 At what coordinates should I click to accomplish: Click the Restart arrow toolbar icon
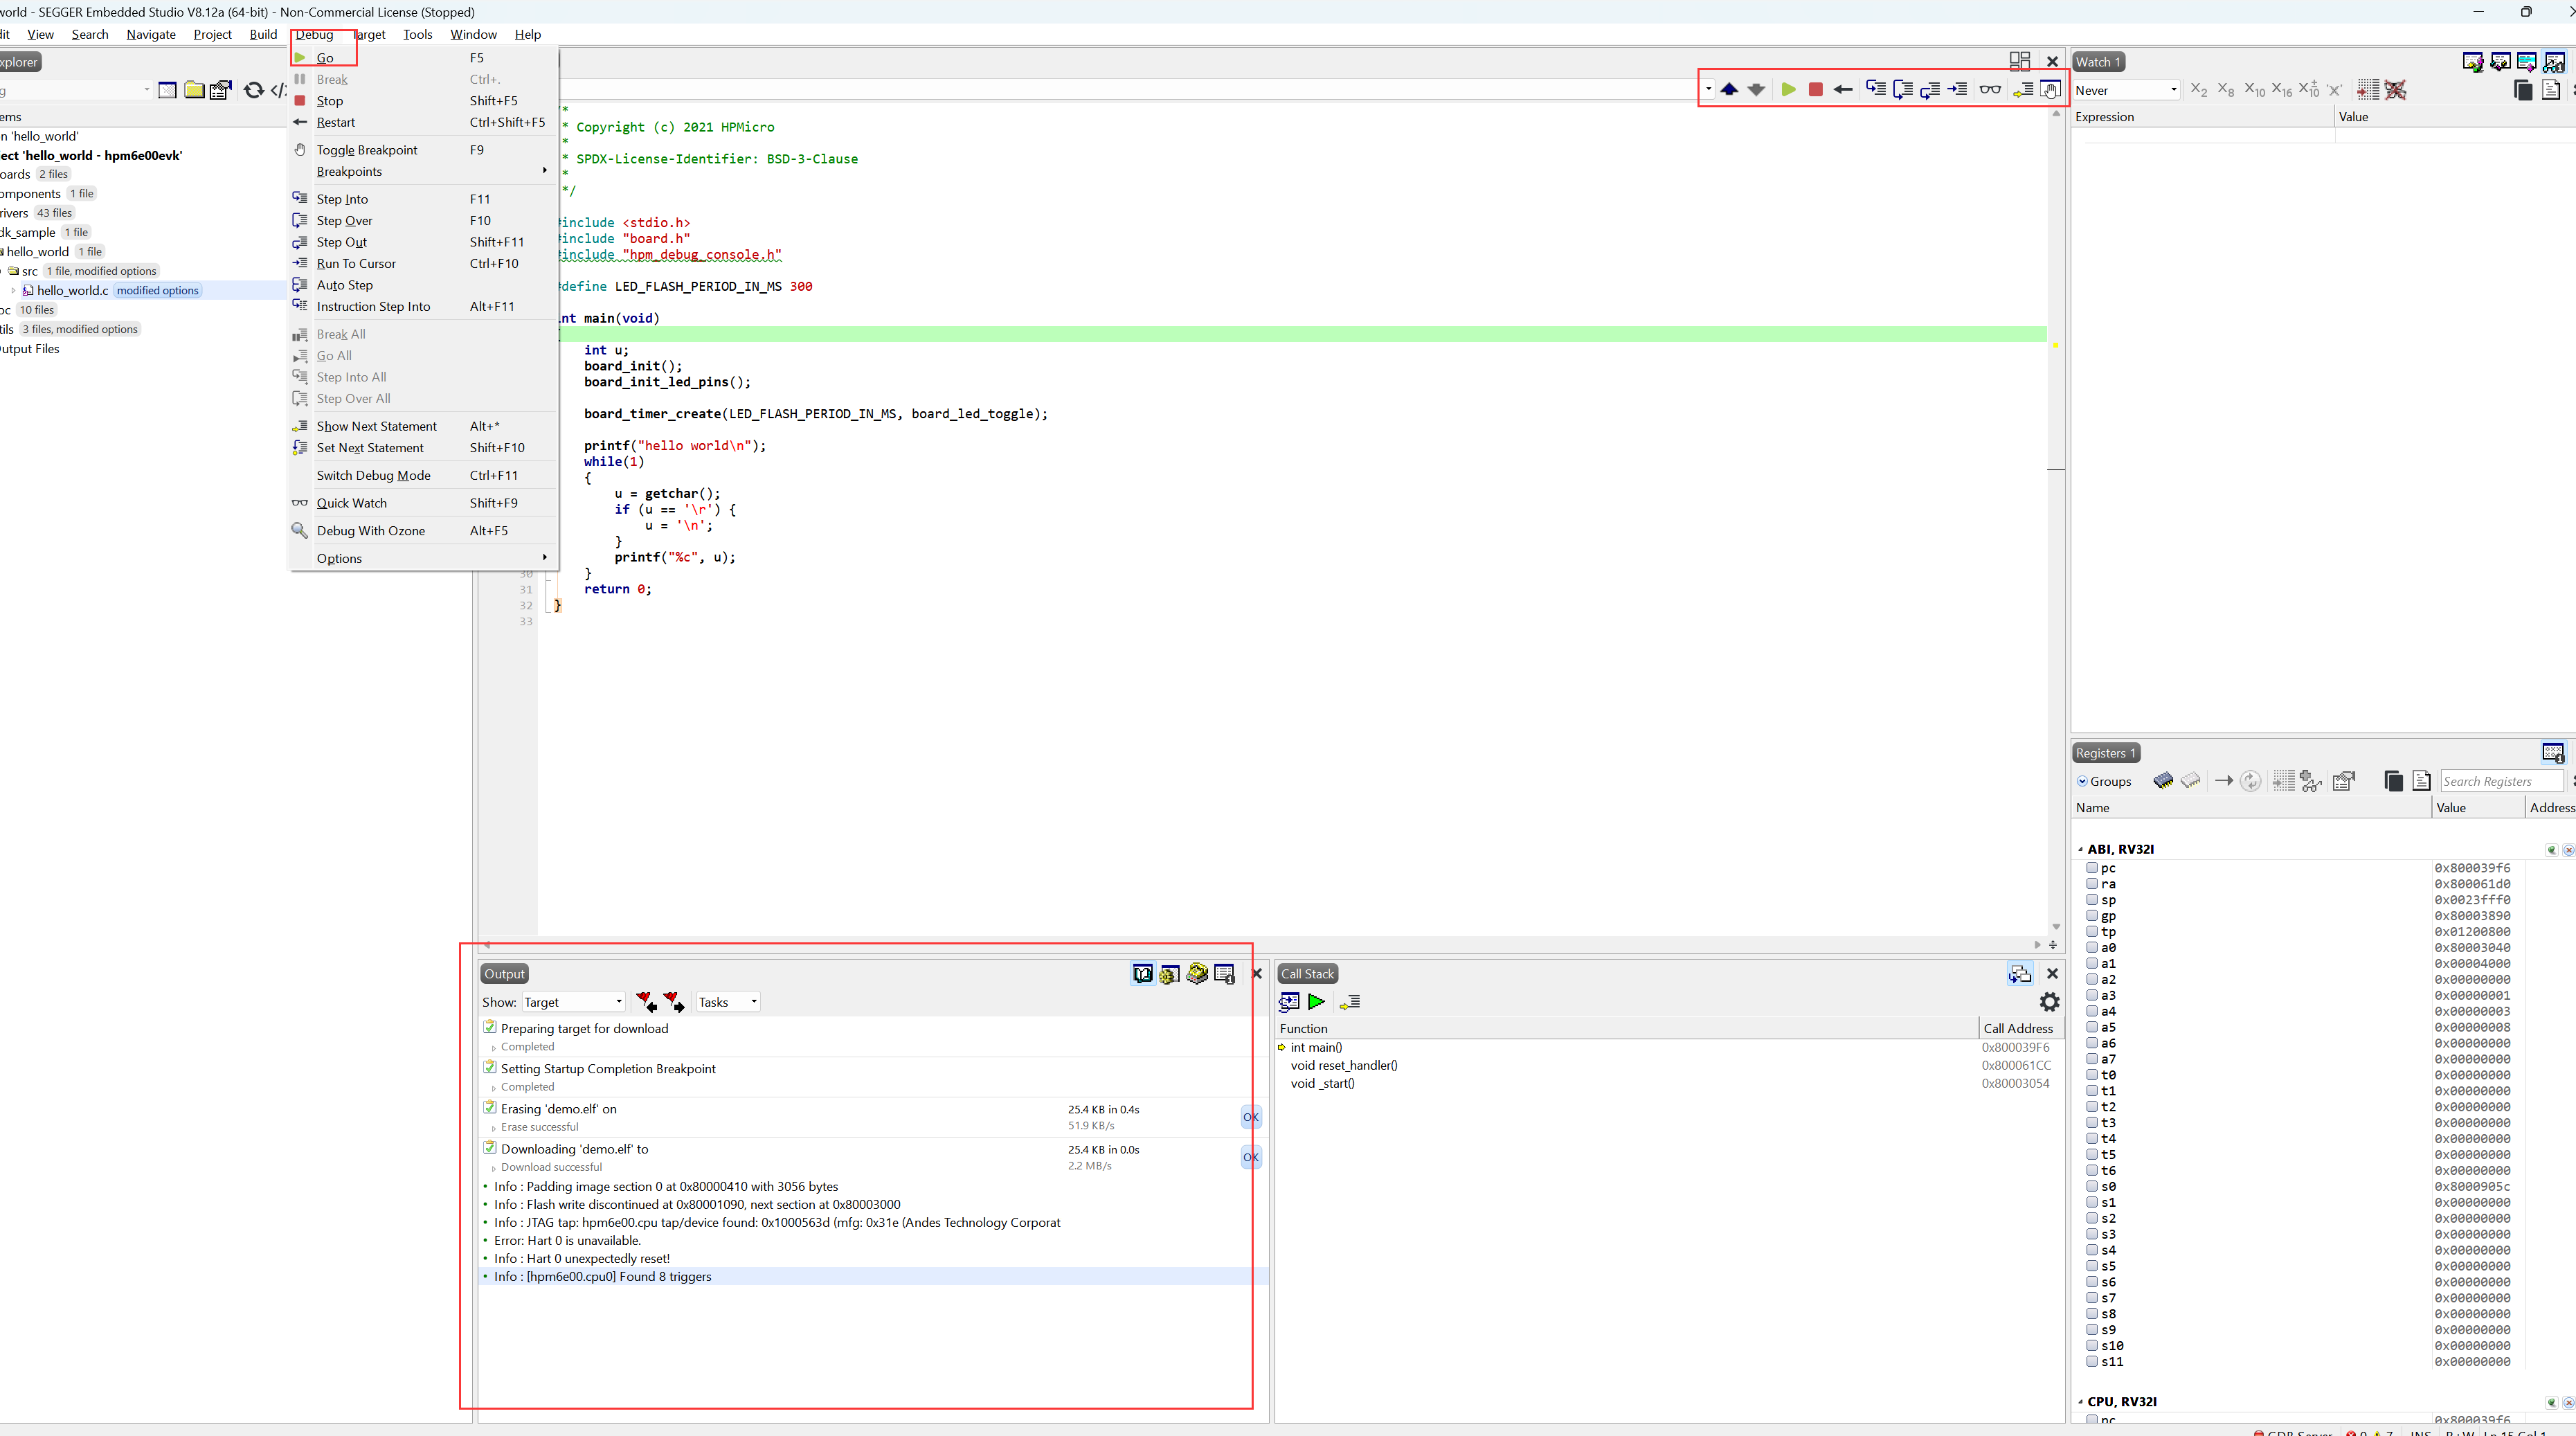[x=1843, y=90]
